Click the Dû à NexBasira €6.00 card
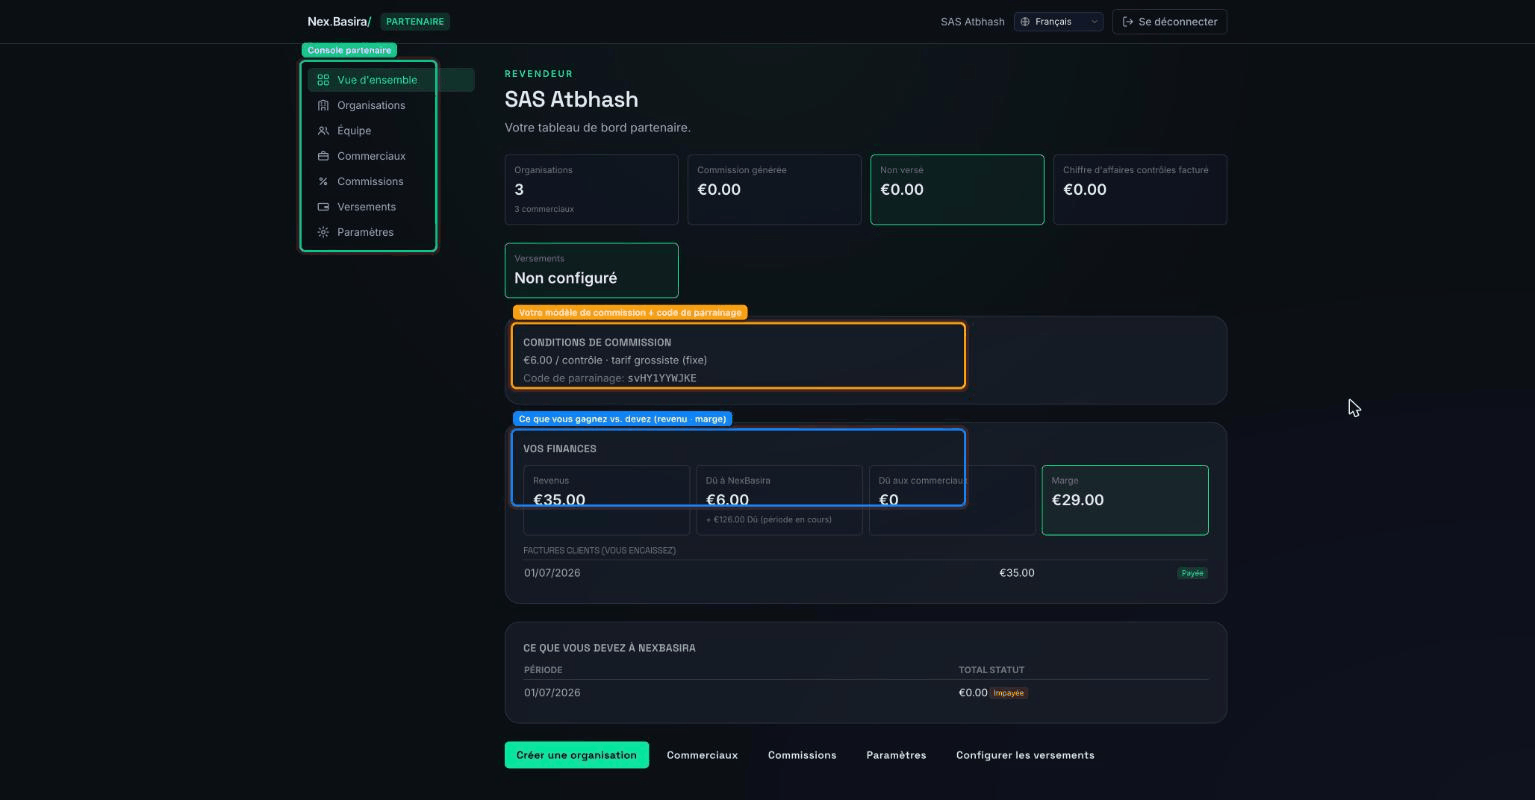 point(779,500)
